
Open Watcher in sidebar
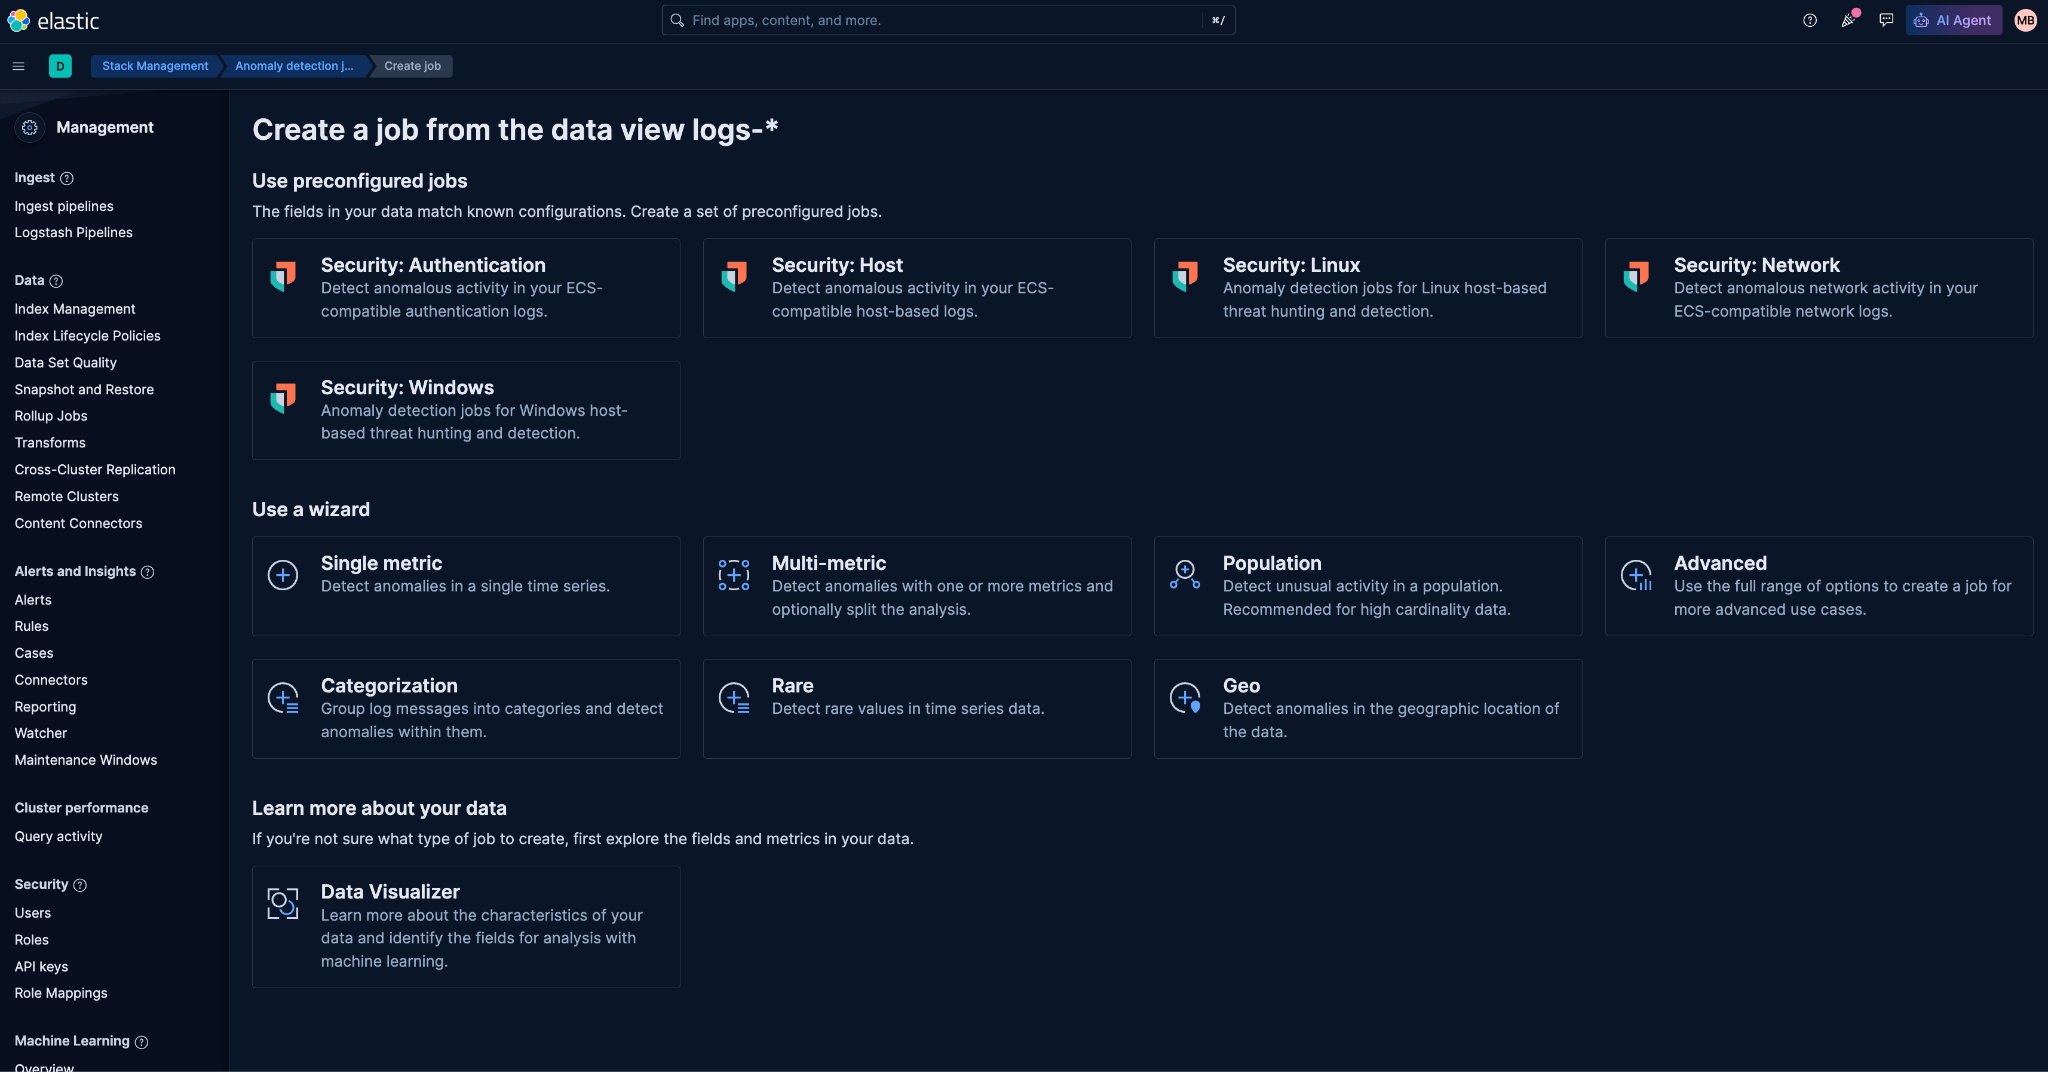pos(41,733)
